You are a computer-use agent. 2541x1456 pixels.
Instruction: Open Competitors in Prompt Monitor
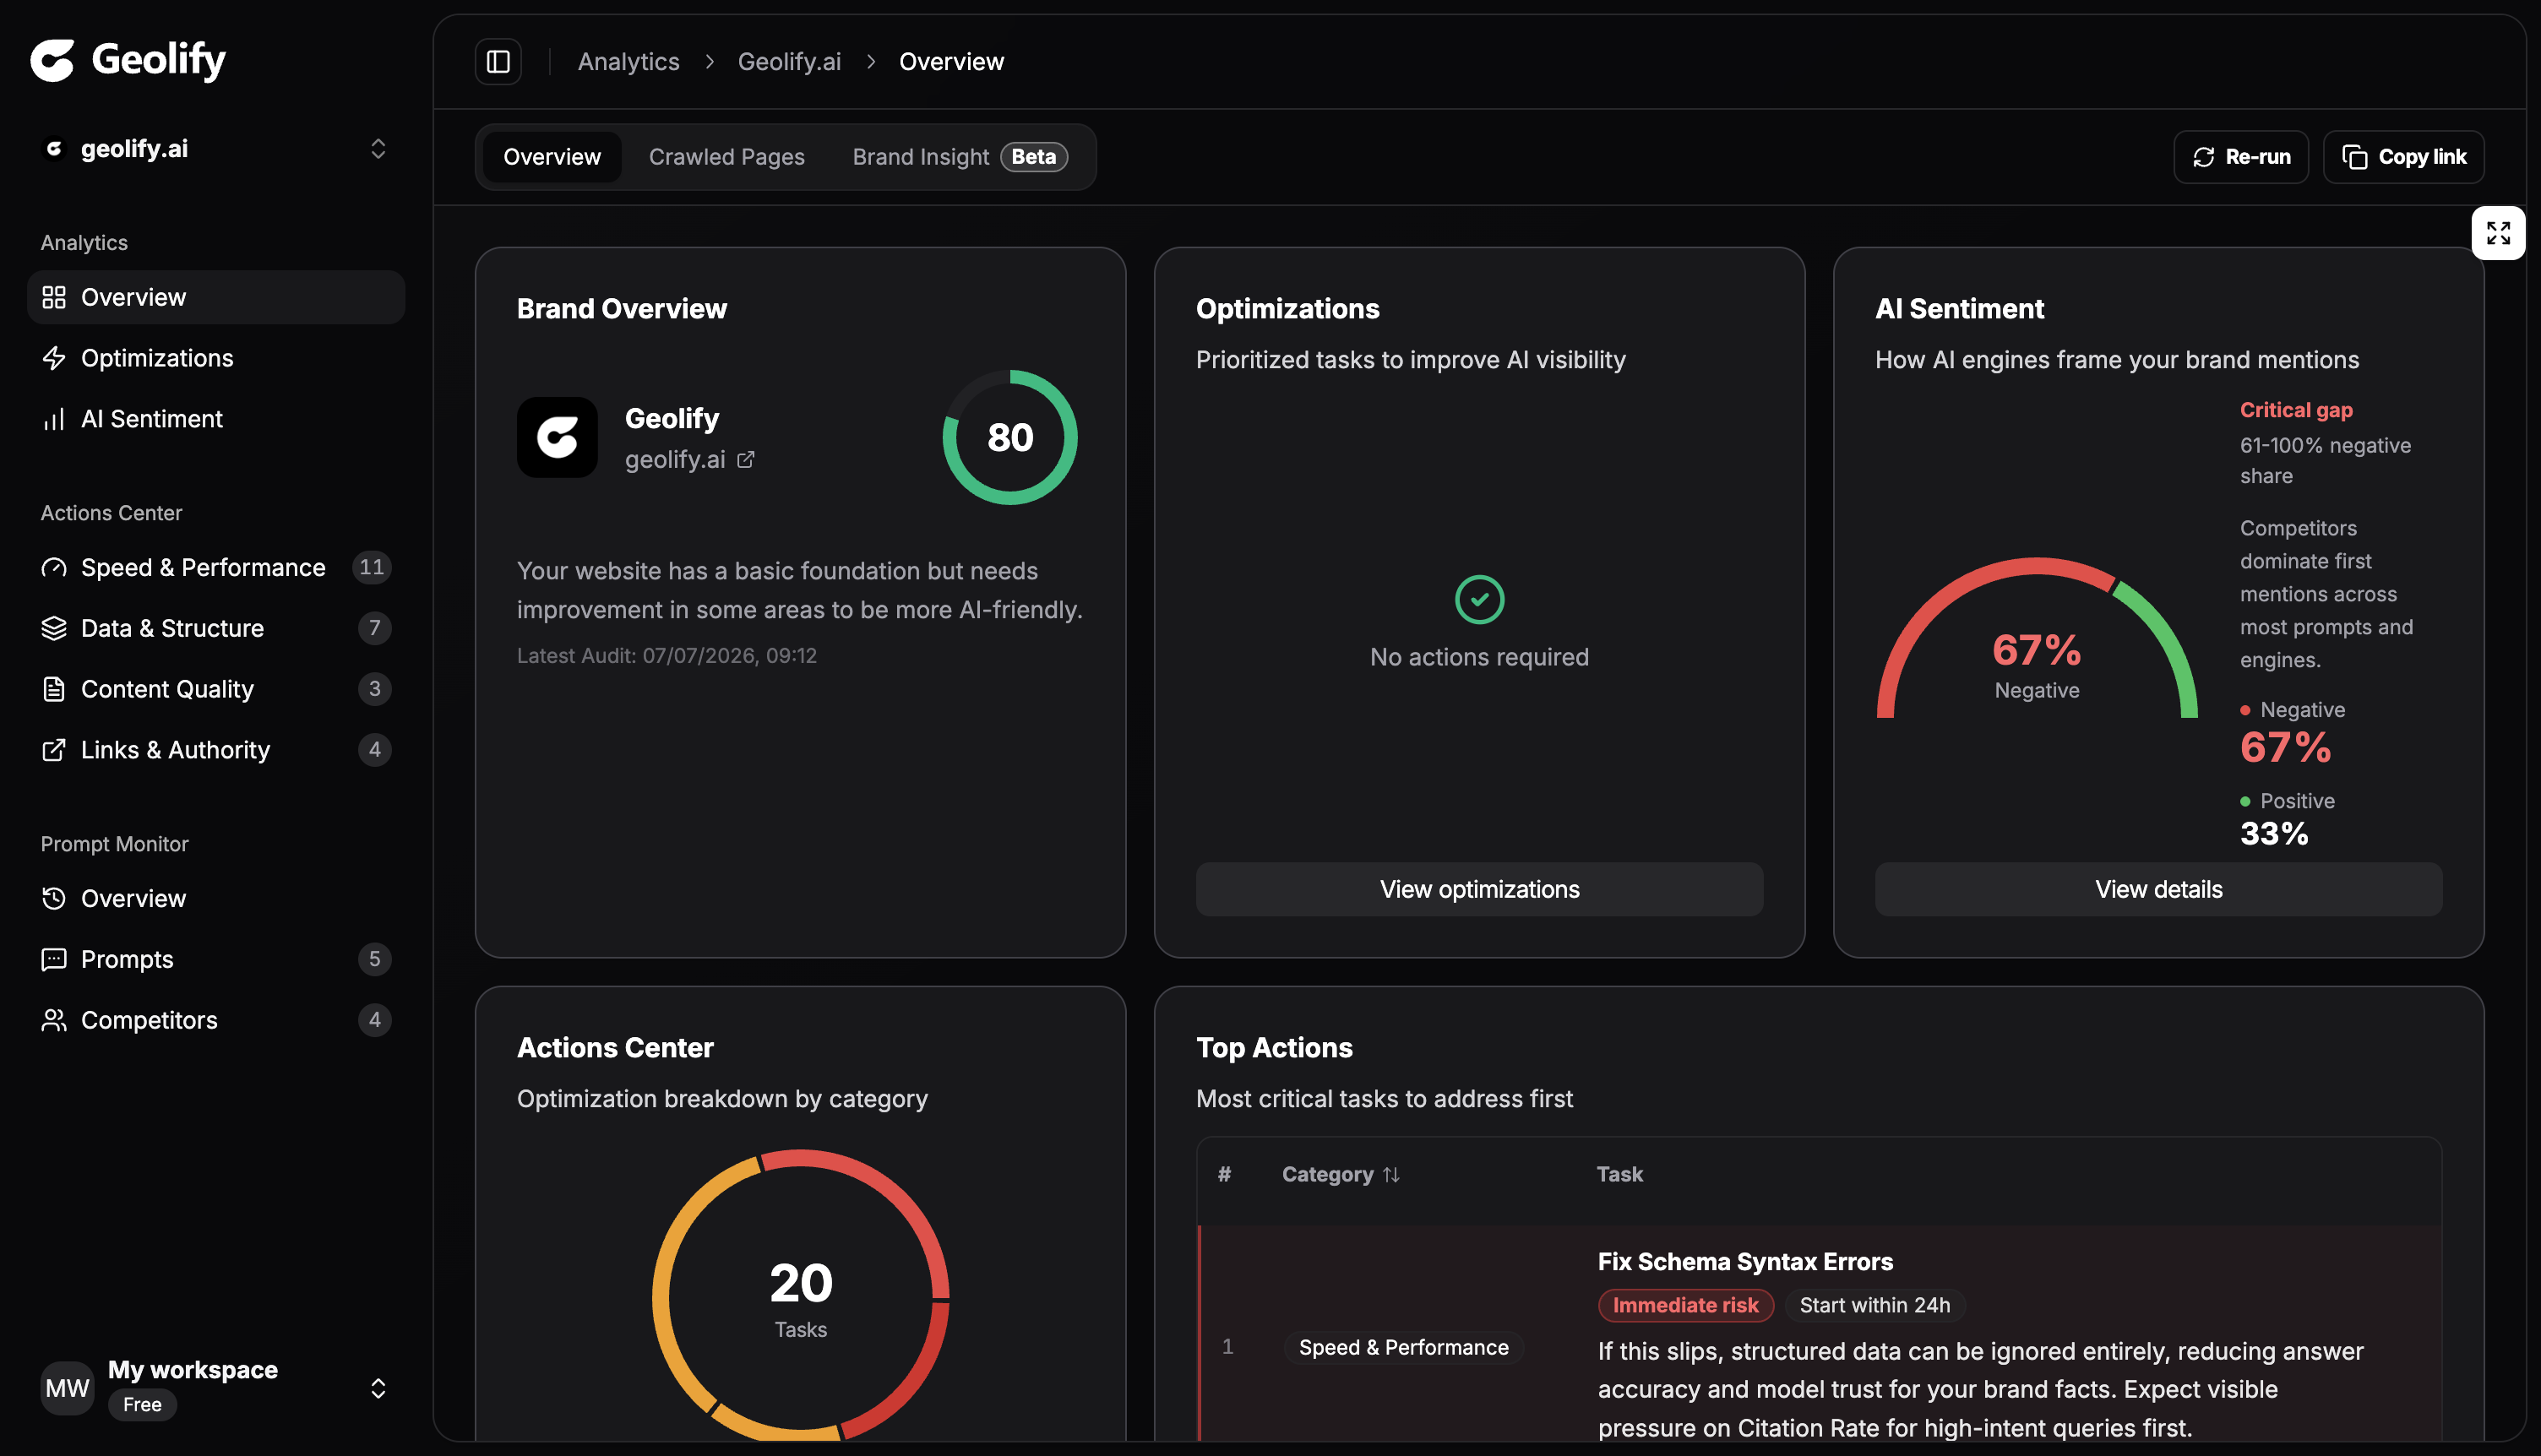pos(216,1020)
